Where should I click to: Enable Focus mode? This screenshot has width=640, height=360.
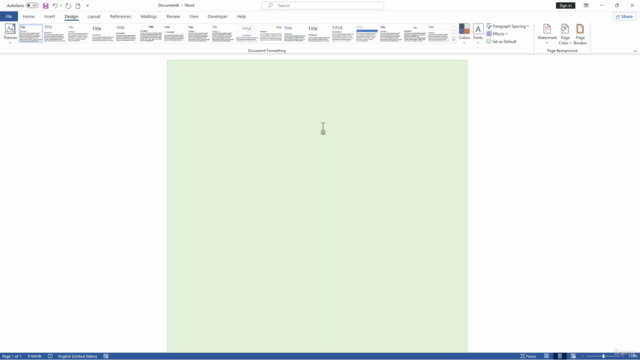point(528,356)
